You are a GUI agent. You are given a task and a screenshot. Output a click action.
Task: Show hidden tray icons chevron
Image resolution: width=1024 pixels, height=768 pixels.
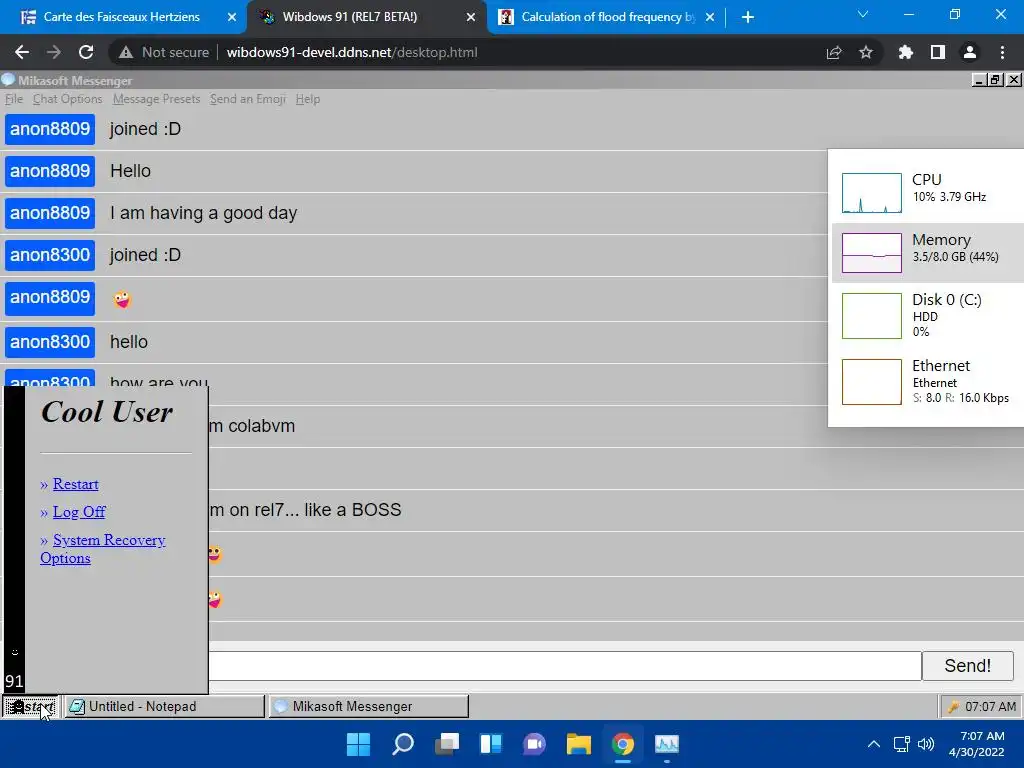pyautogui.click(x=874, y=744)
